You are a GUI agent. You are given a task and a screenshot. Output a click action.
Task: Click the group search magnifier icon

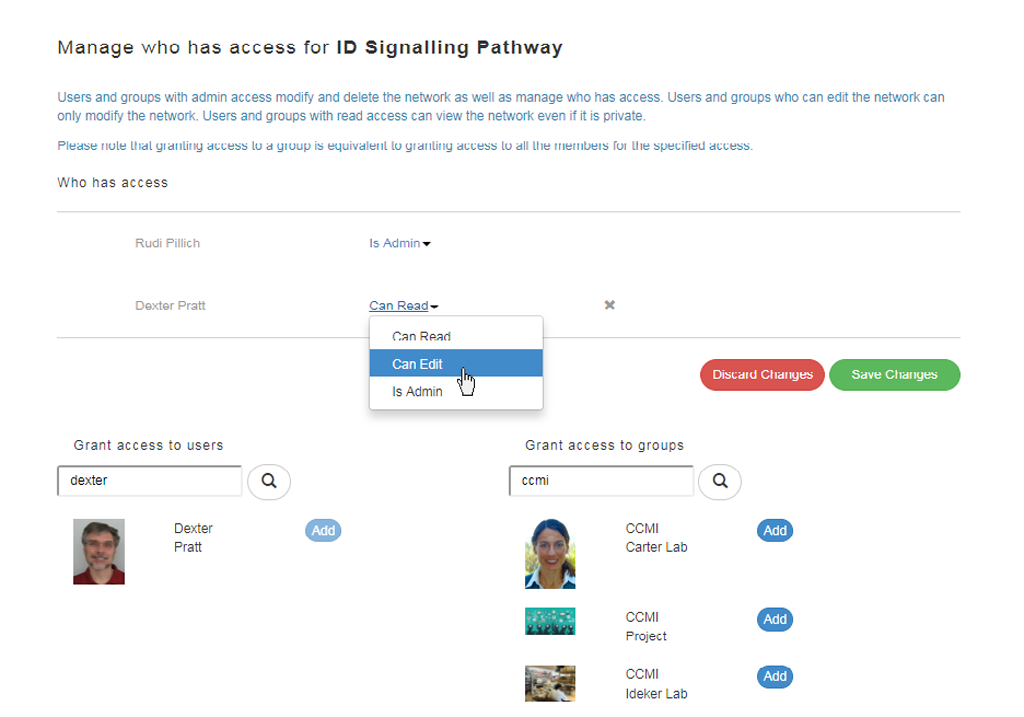[x=720, y=482]
